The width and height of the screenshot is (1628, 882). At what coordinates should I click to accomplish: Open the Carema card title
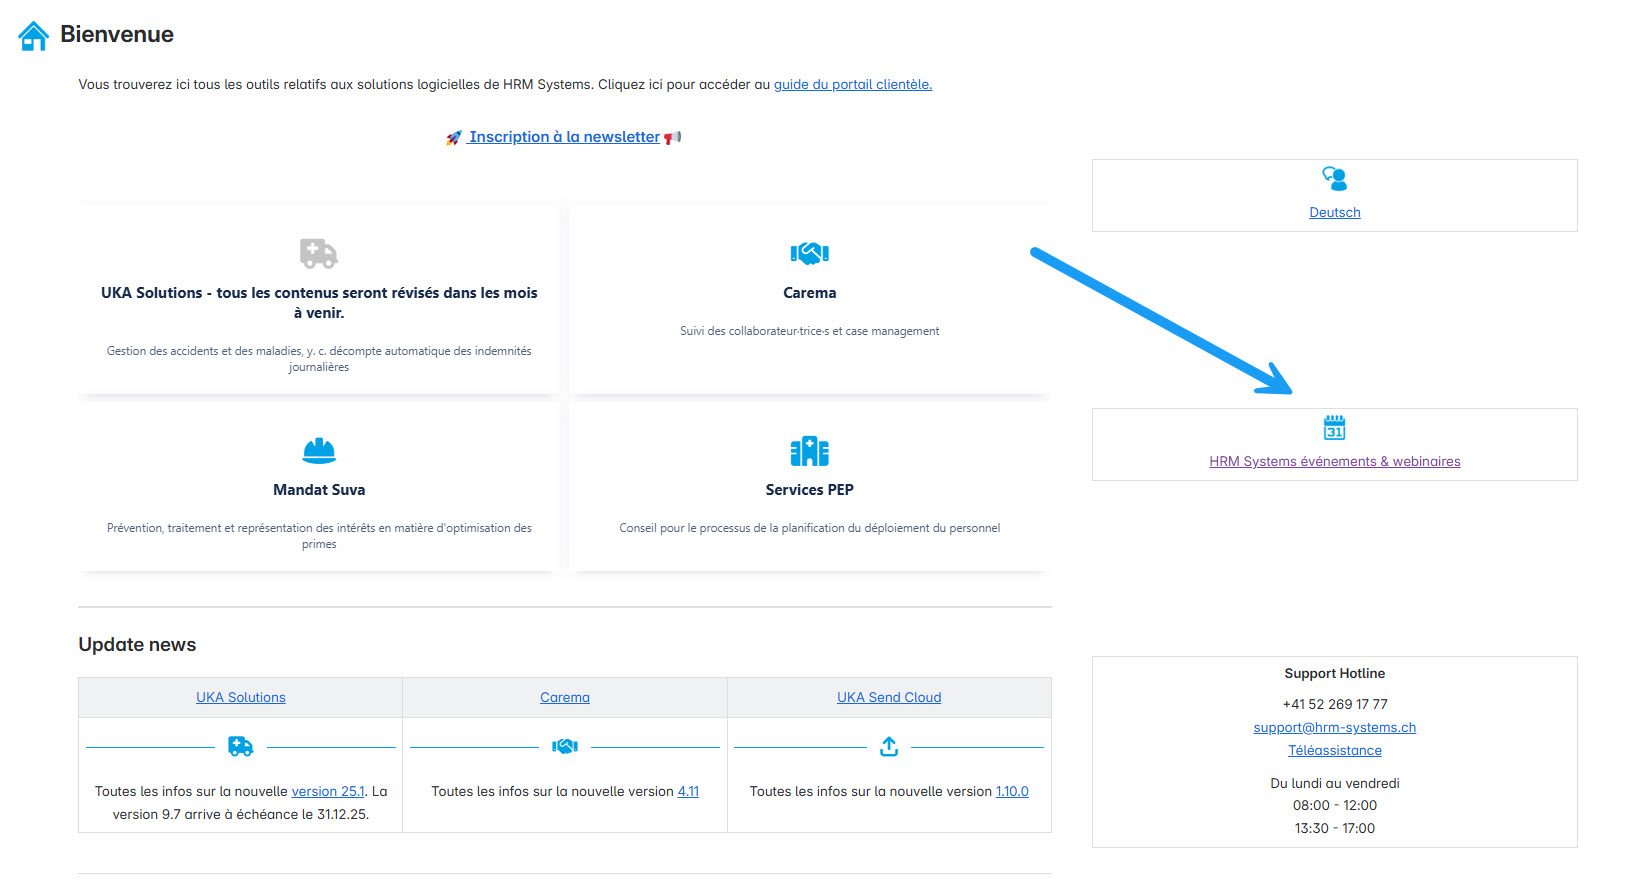click(x=809, y=293)
